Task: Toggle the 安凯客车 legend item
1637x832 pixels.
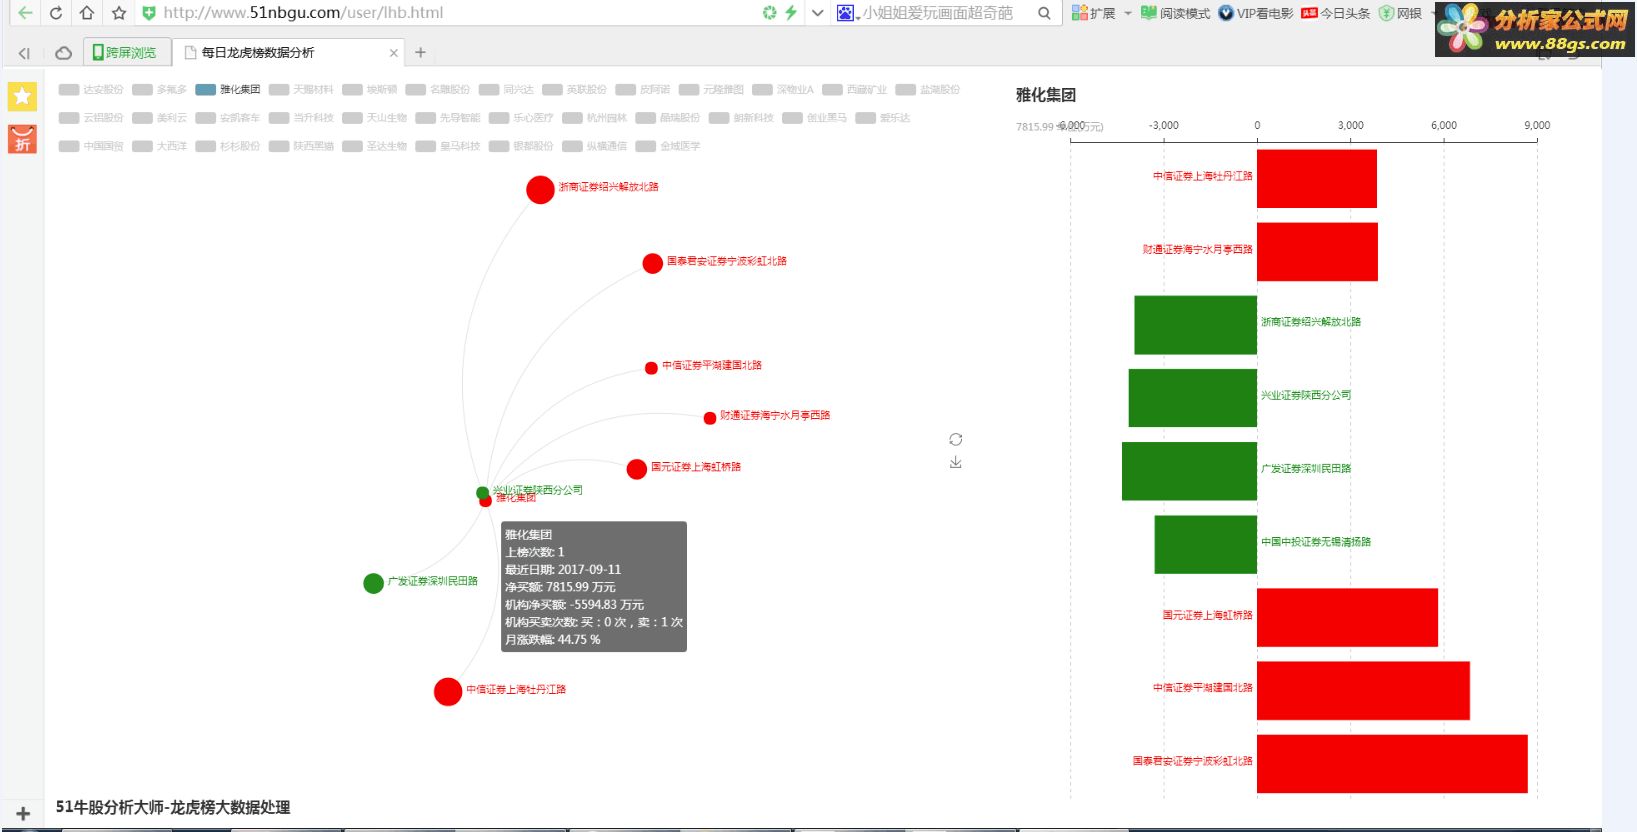Action: point(228,118)
